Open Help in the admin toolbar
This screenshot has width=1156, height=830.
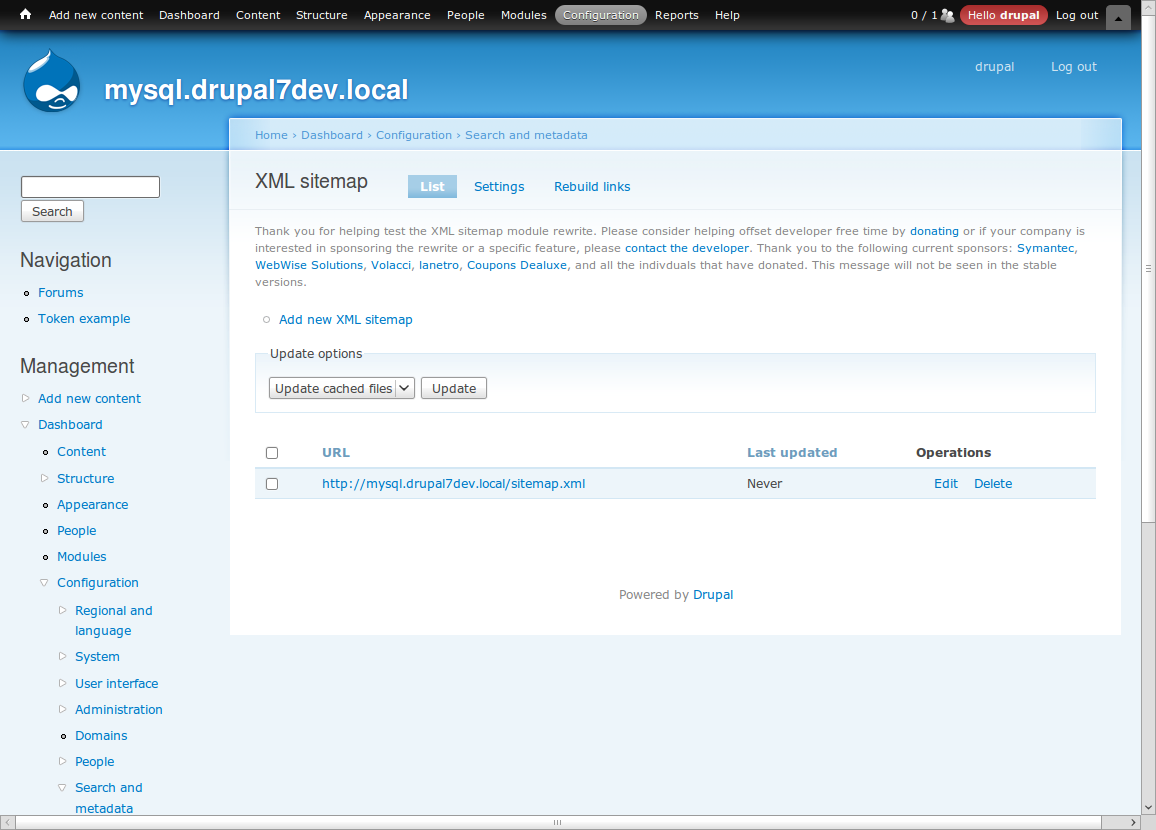[727, 15]
